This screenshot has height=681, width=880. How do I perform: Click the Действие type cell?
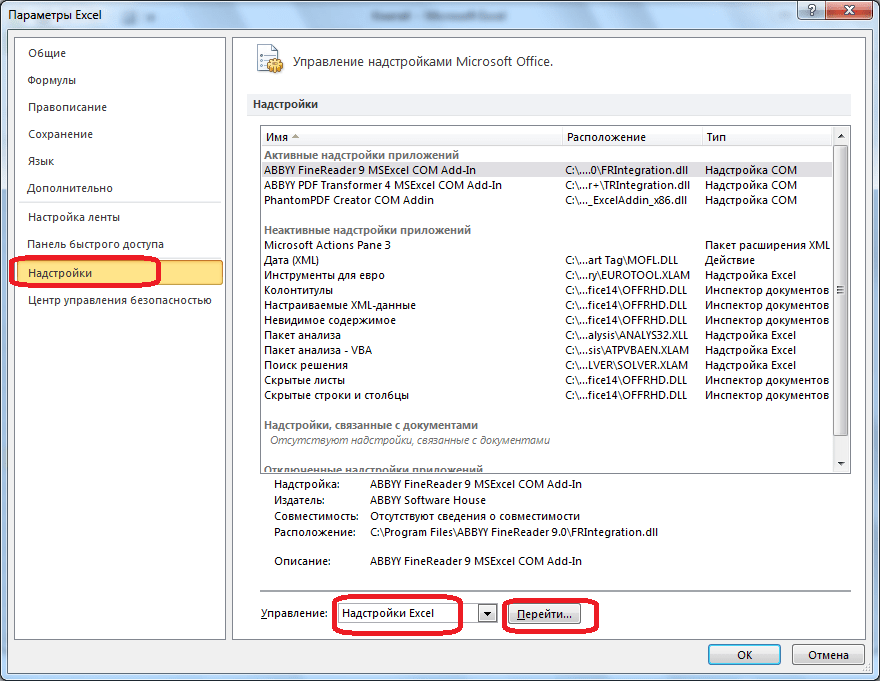point(730,260)
